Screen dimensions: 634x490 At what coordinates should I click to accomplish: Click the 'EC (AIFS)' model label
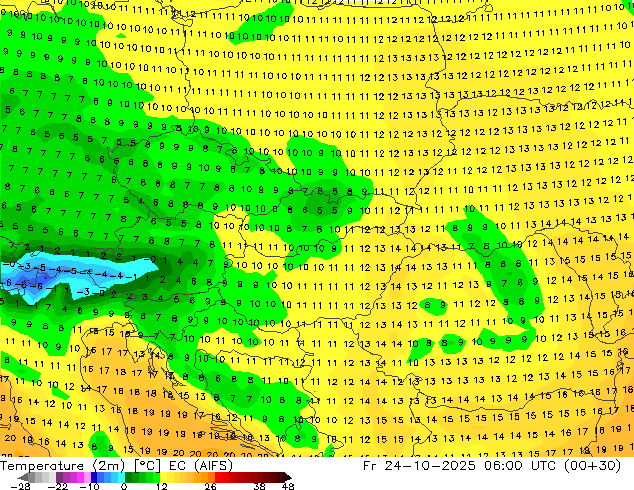point(201,466)
